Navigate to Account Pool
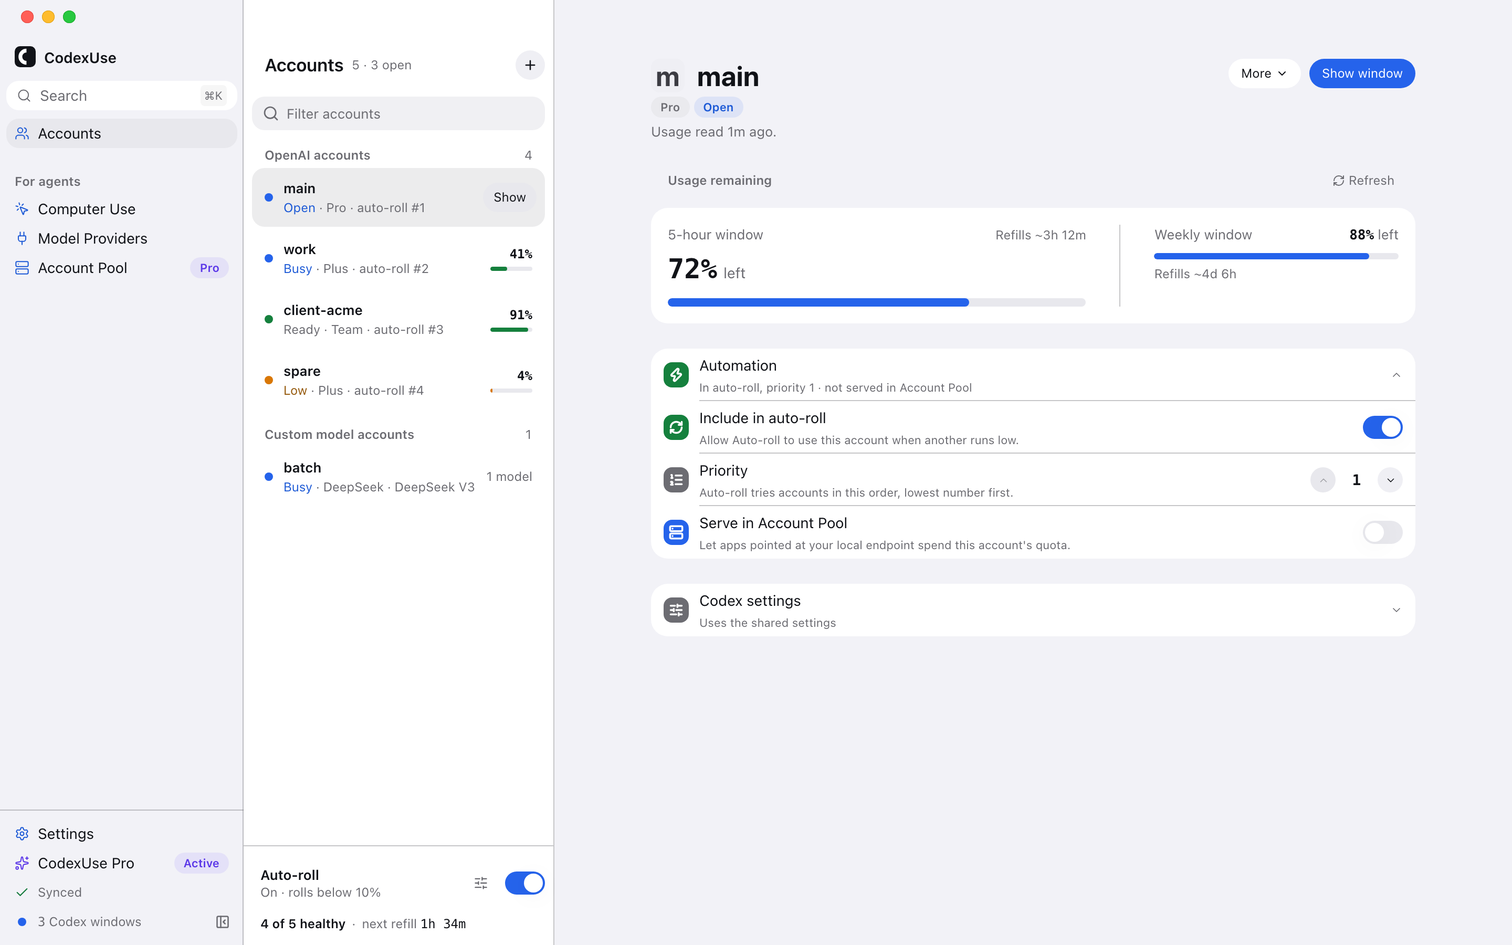The image size is (1512, 945). point(122,268)
